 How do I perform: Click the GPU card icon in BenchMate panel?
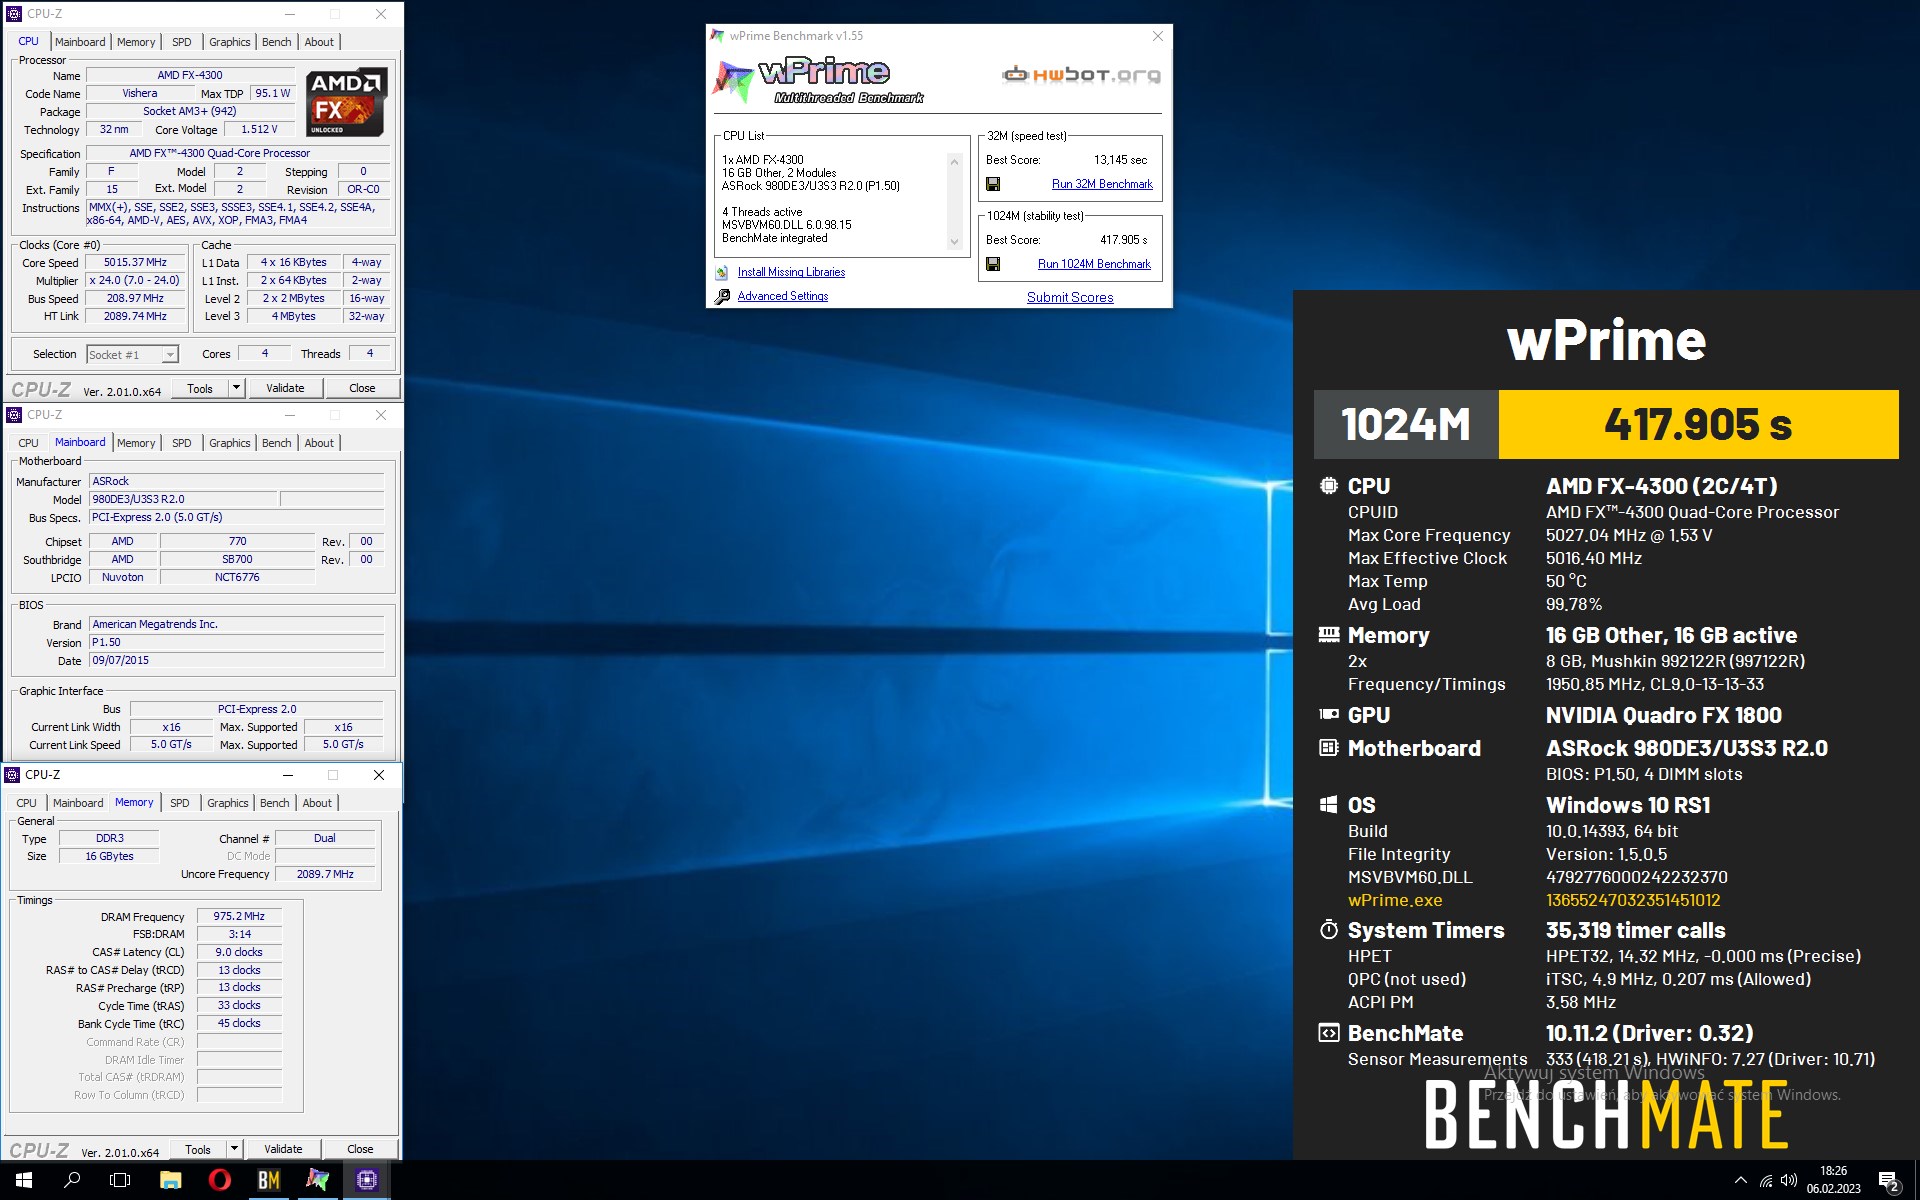(x=1328, y=715)
